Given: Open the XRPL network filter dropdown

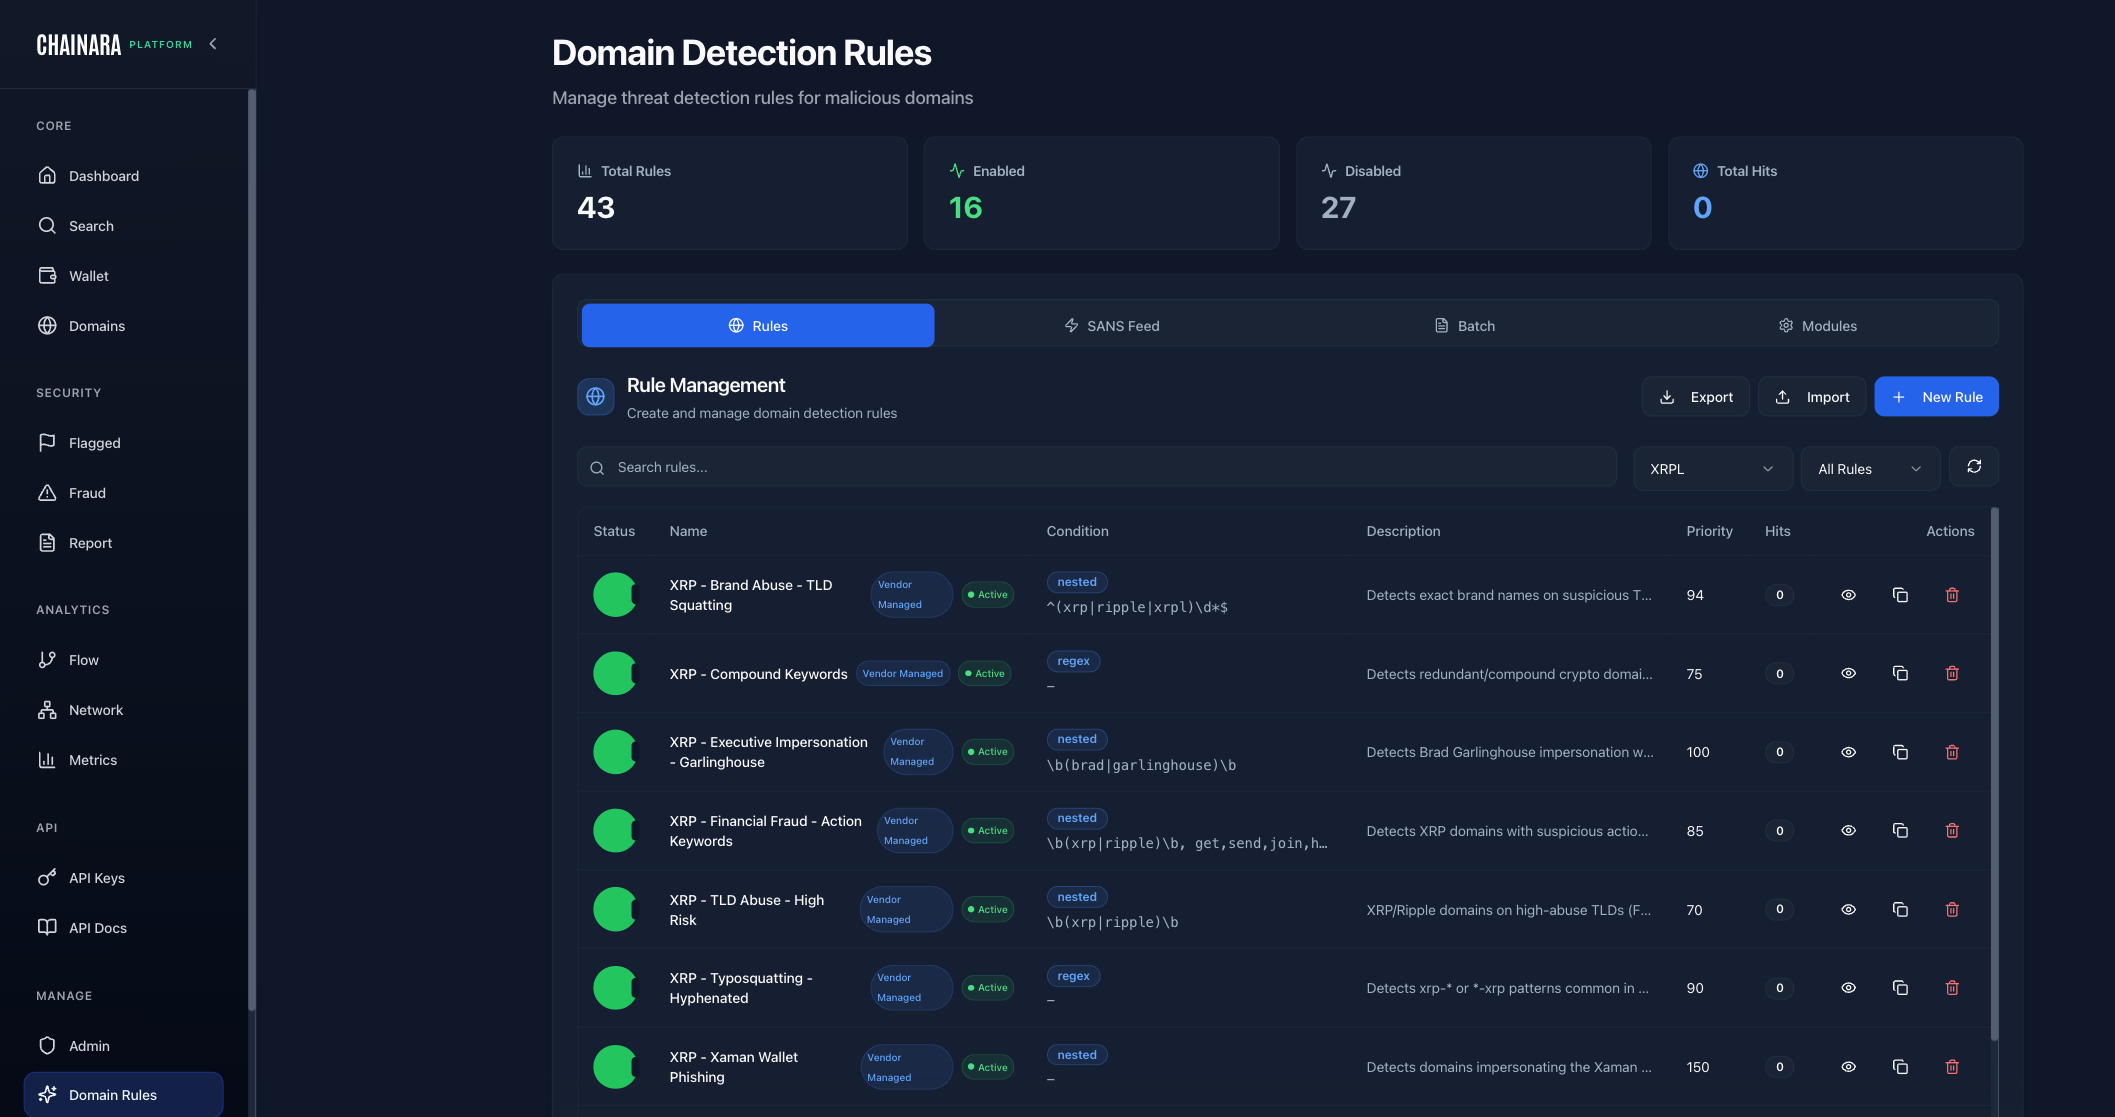Looking at the screenshot, I should point(1712,469).
